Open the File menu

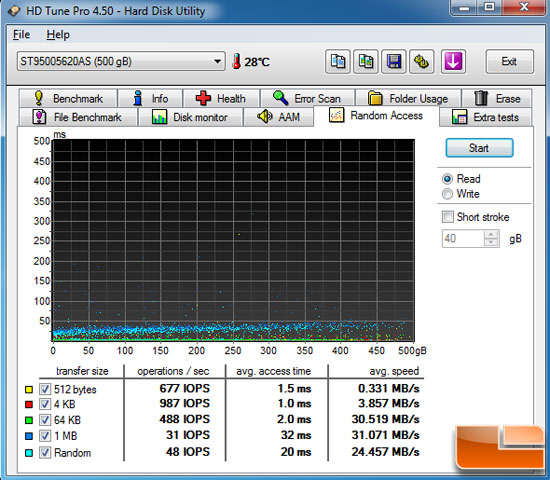point(21,34)
